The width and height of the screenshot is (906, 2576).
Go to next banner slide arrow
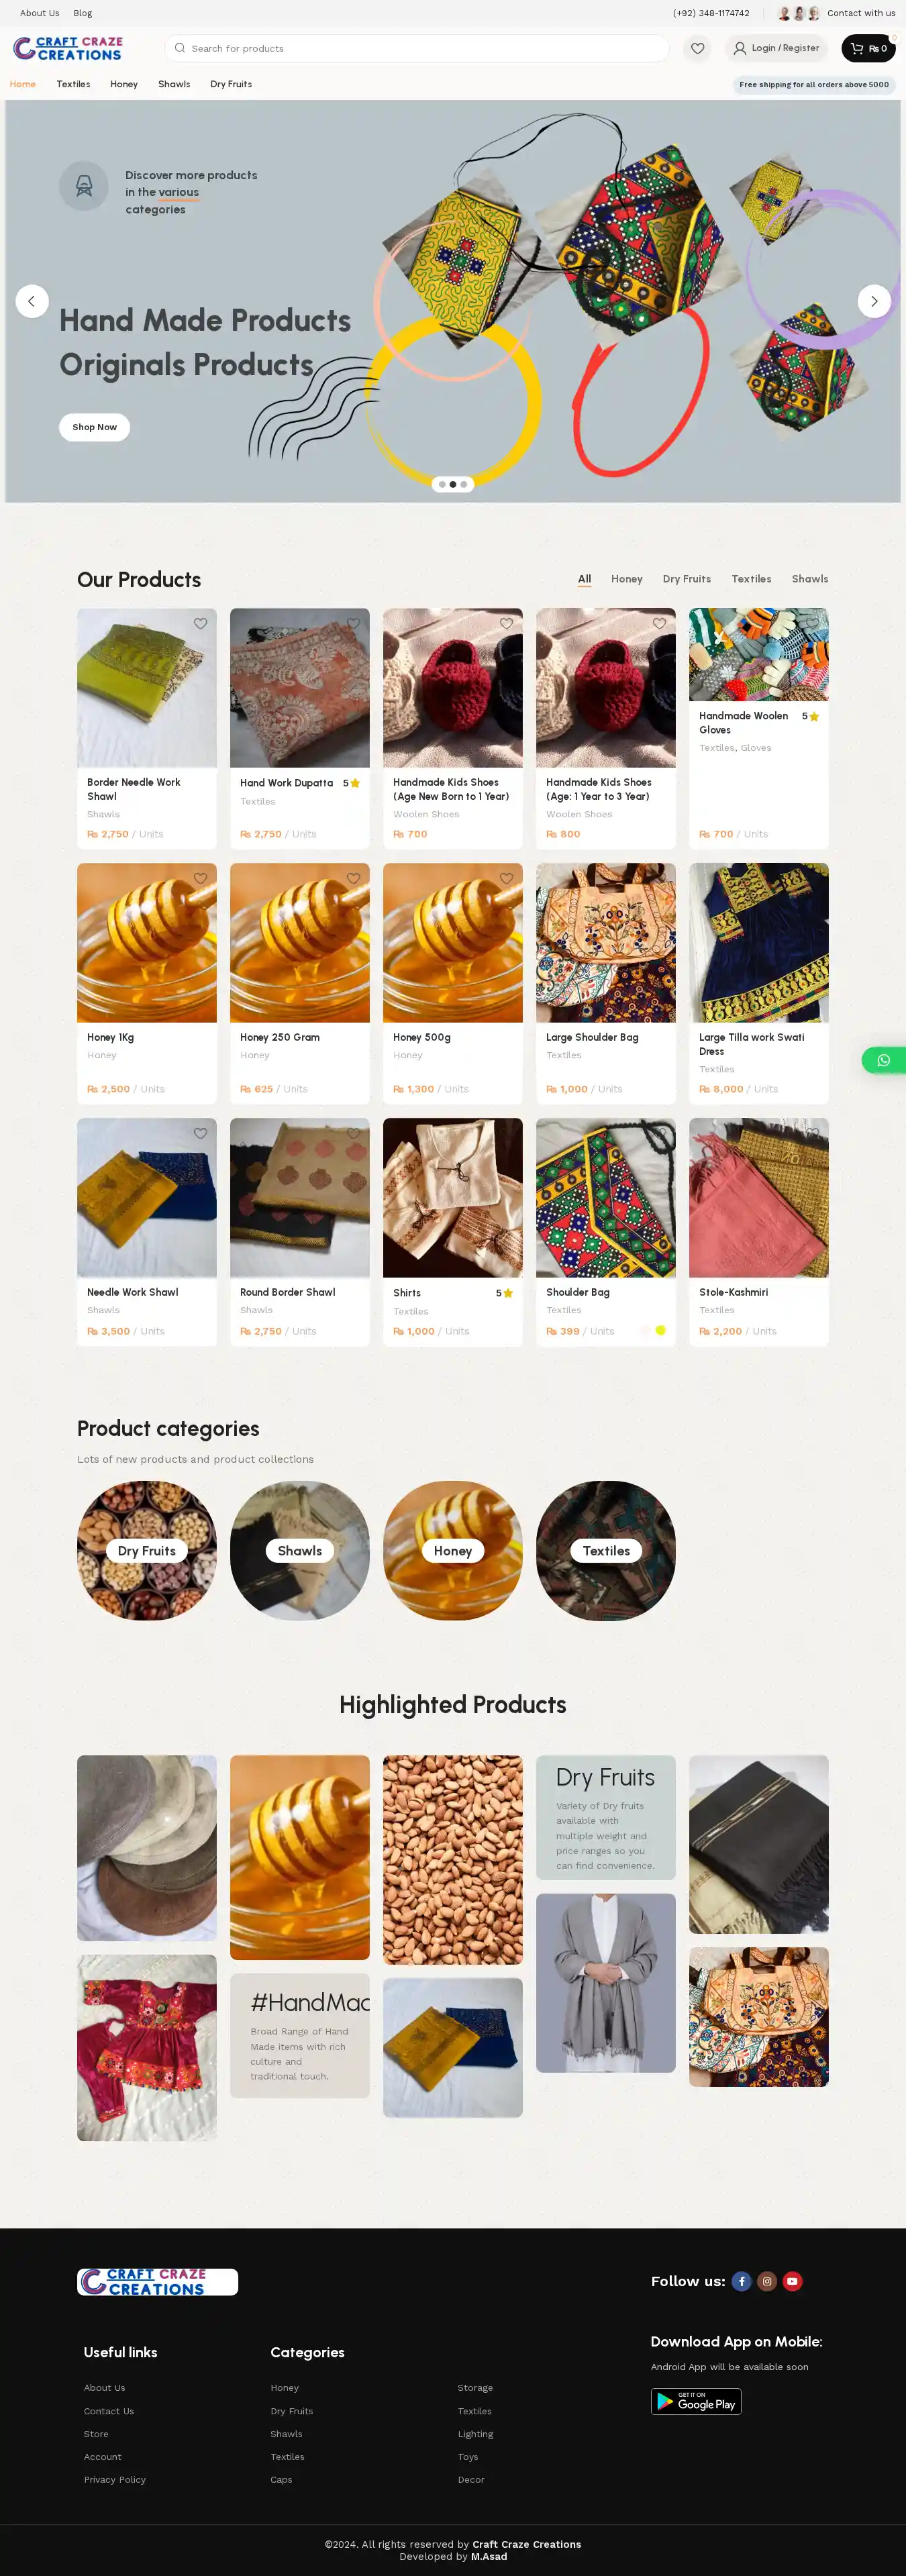tap(874, 301)
